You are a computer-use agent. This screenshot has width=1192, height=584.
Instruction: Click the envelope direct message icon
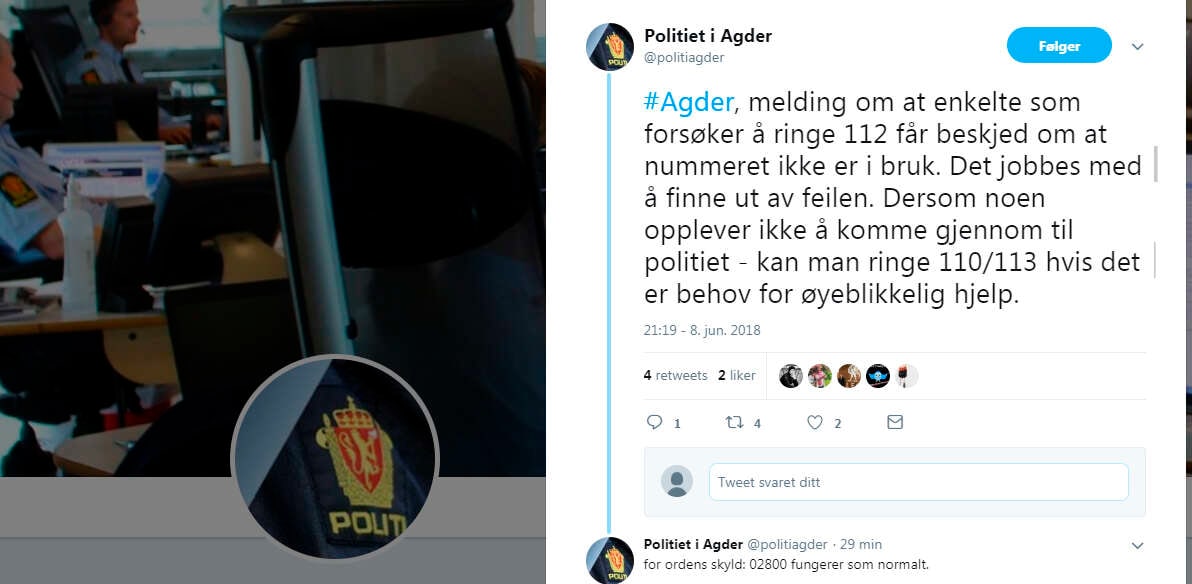point(895,422)
